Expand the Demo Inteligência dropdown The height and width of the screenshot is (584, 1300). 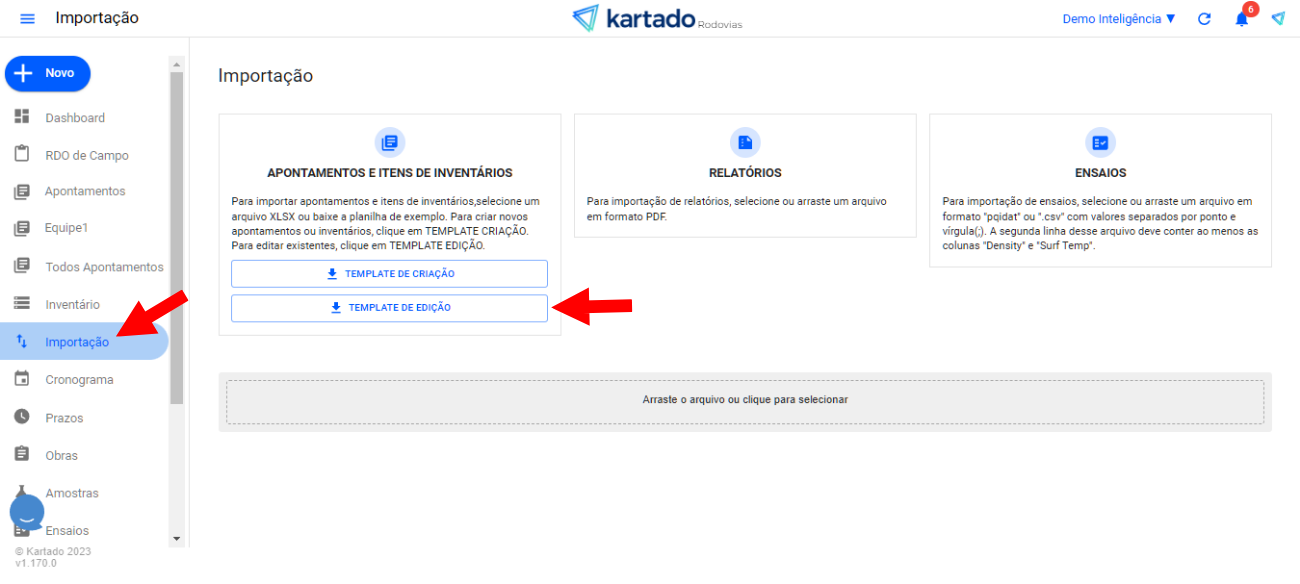(x=1118, y=19)
